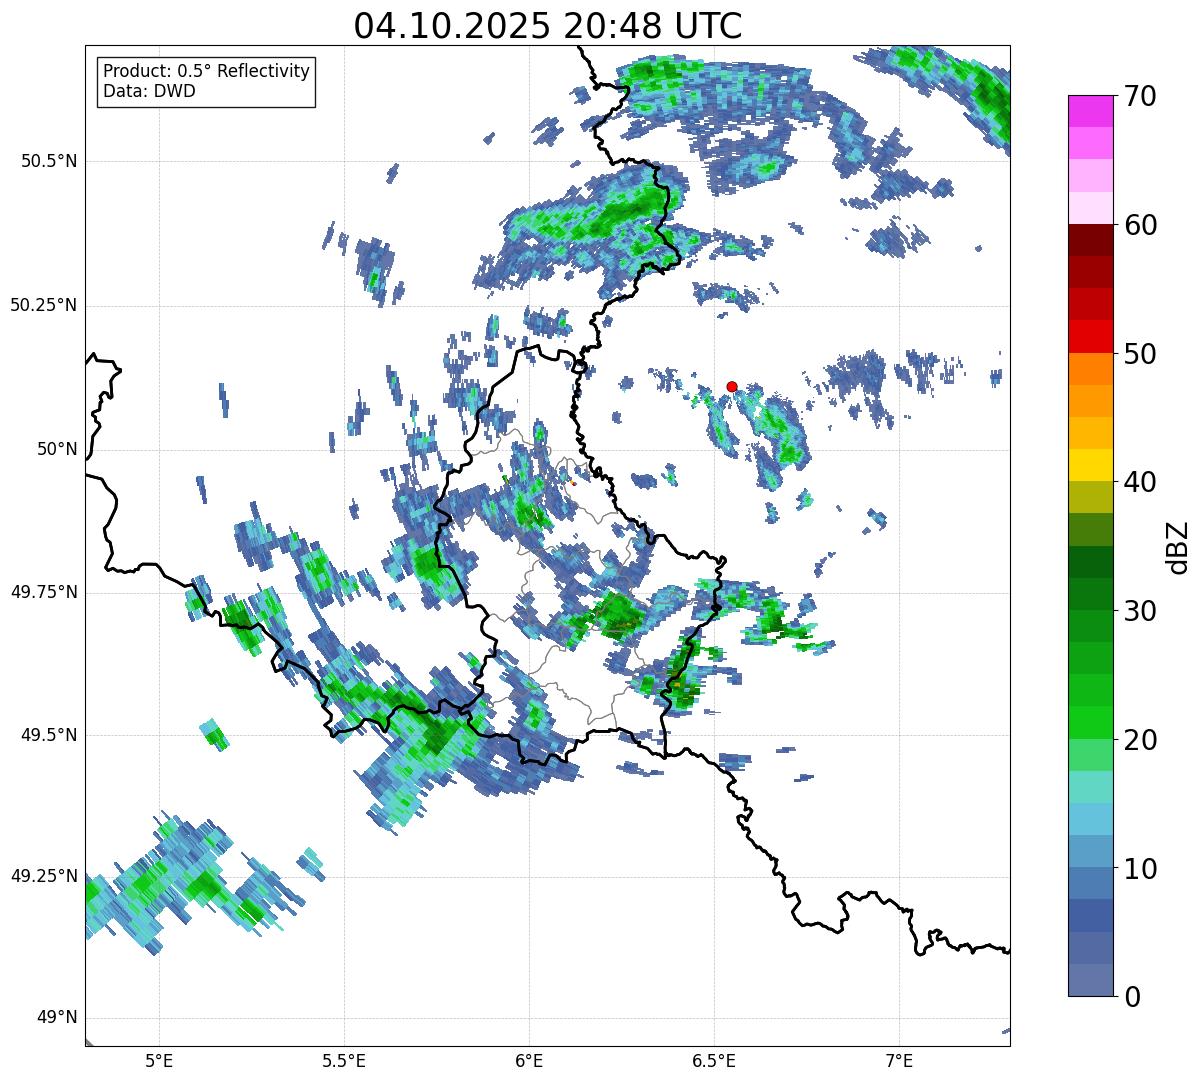Click the light cyan colorbar segment below 20
The height and width of the screenshot is (1081, 1202).
tap(1089, 786)
